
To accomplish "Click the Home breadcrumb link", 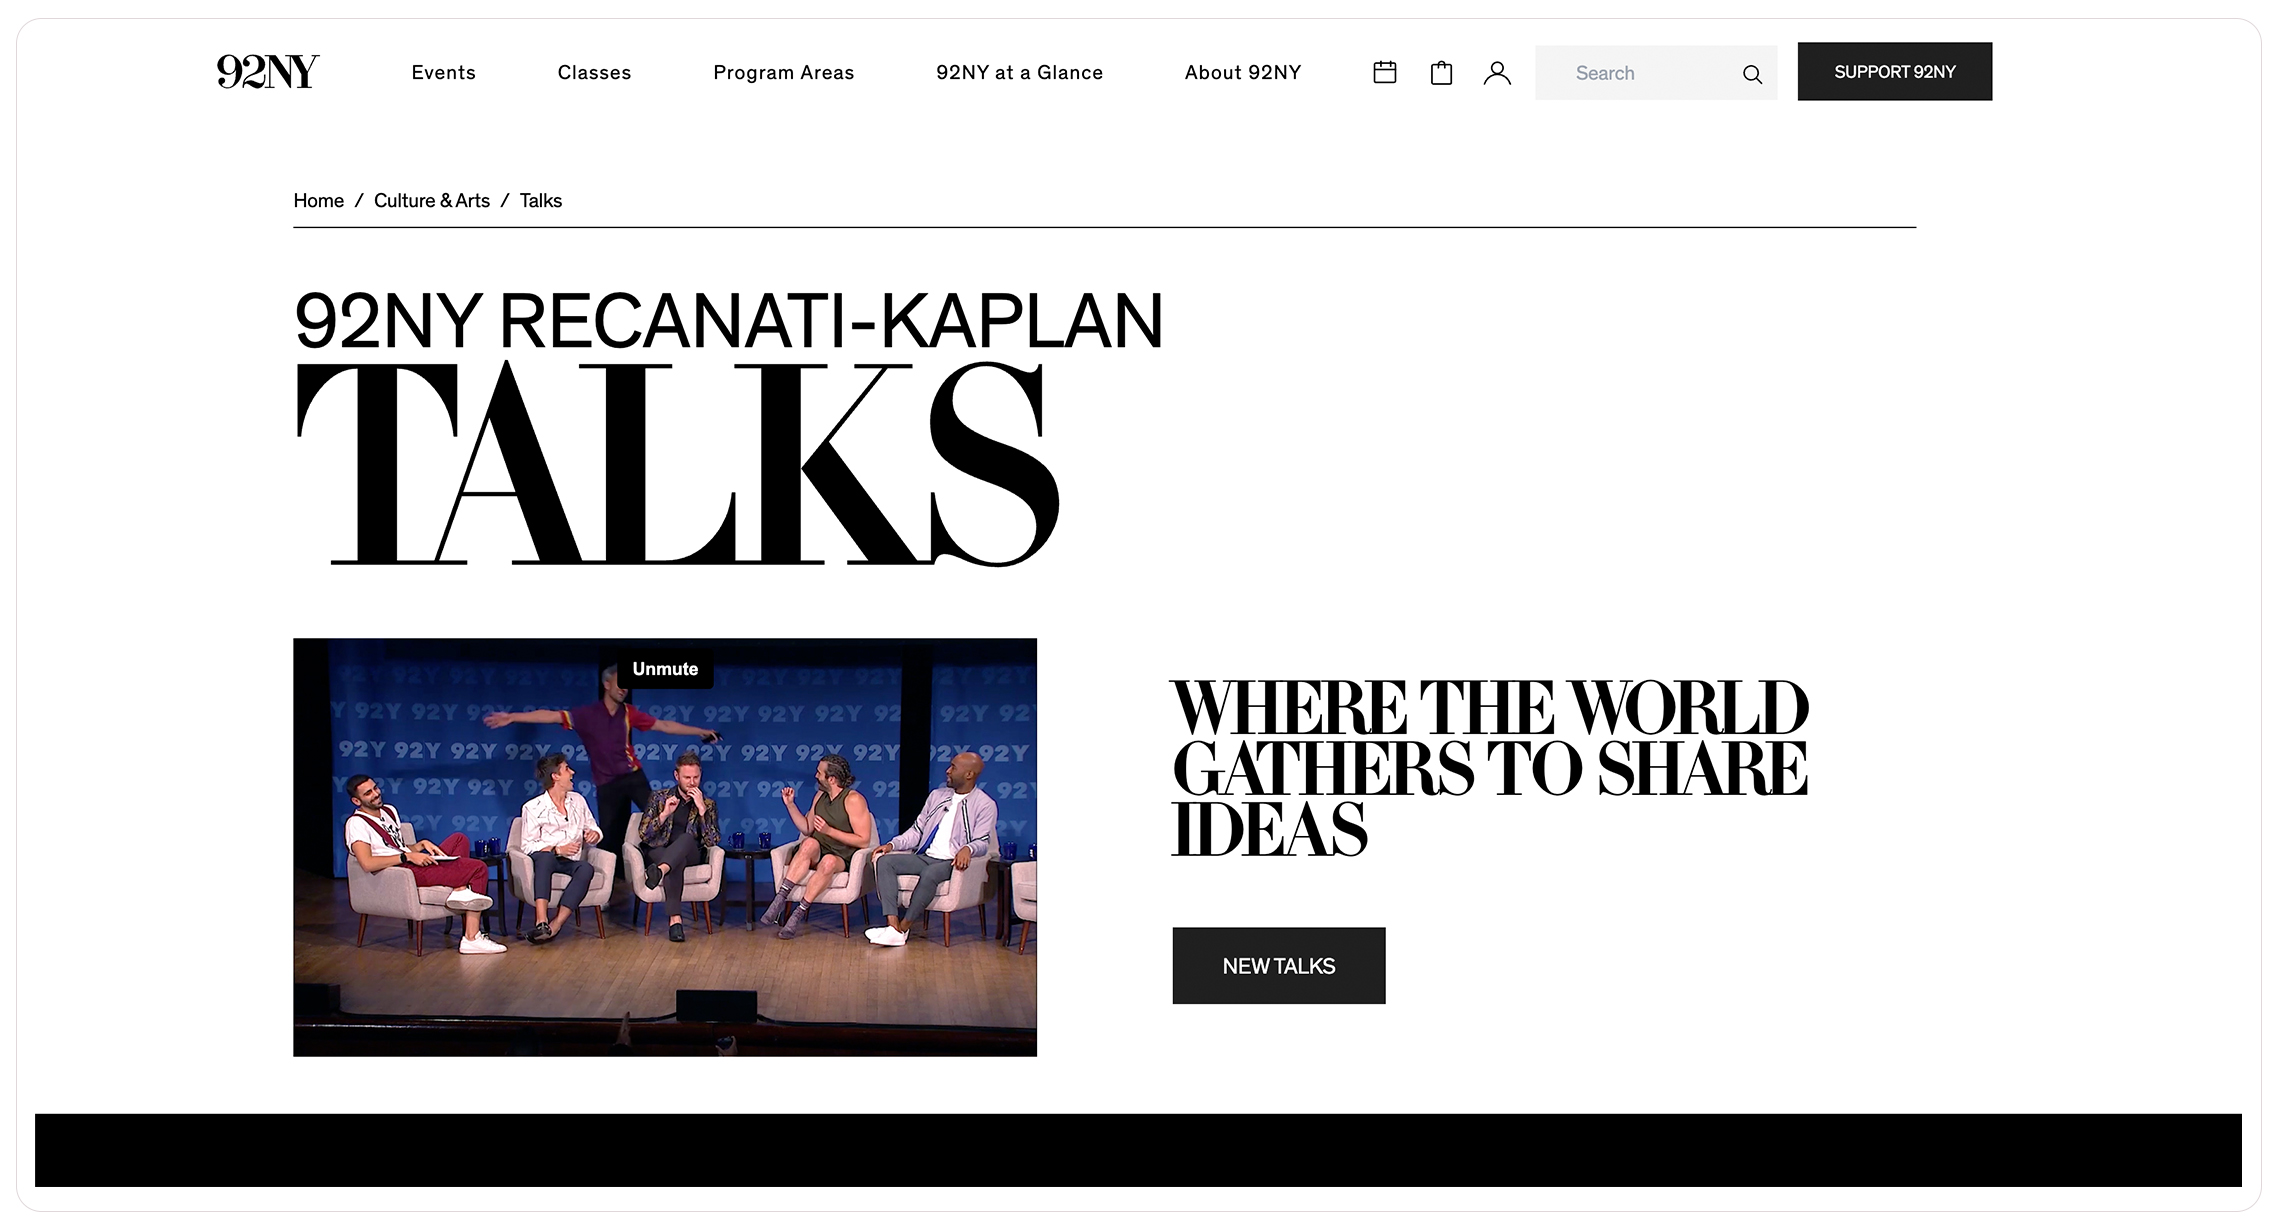I will tap(318, 200).
